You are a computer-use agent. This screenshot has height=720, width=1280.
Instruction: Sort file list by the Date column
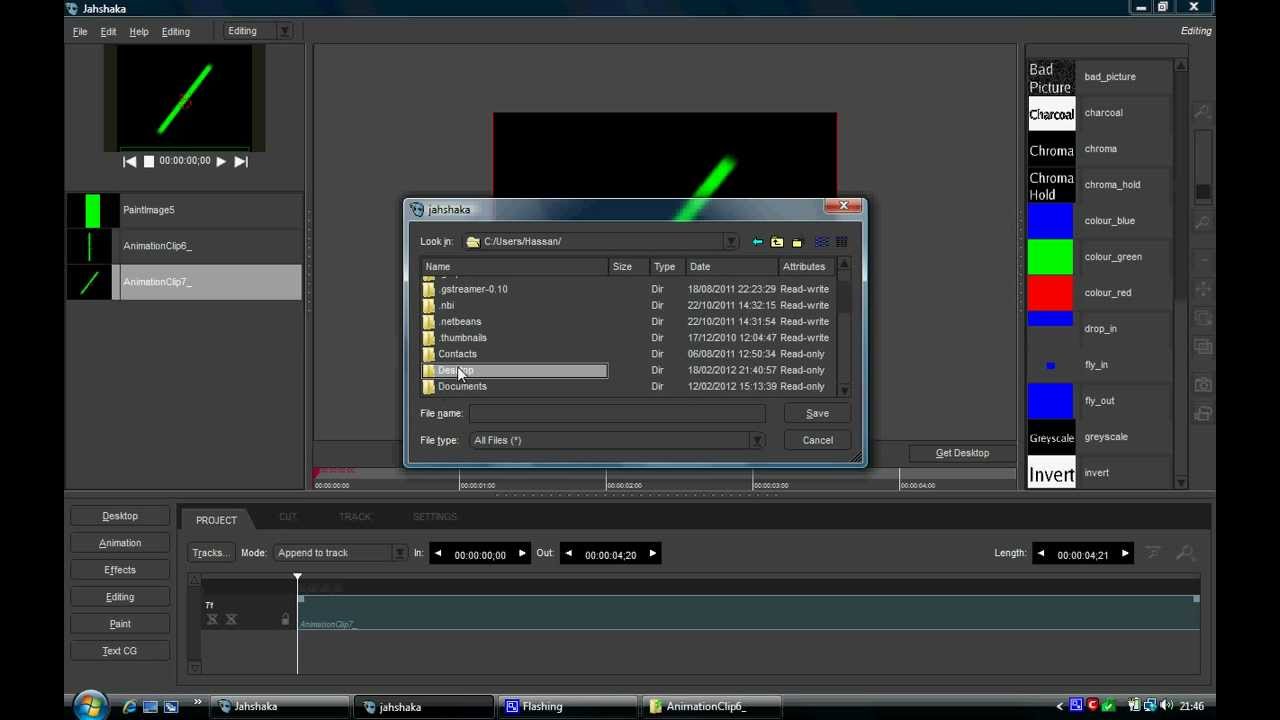732,267
